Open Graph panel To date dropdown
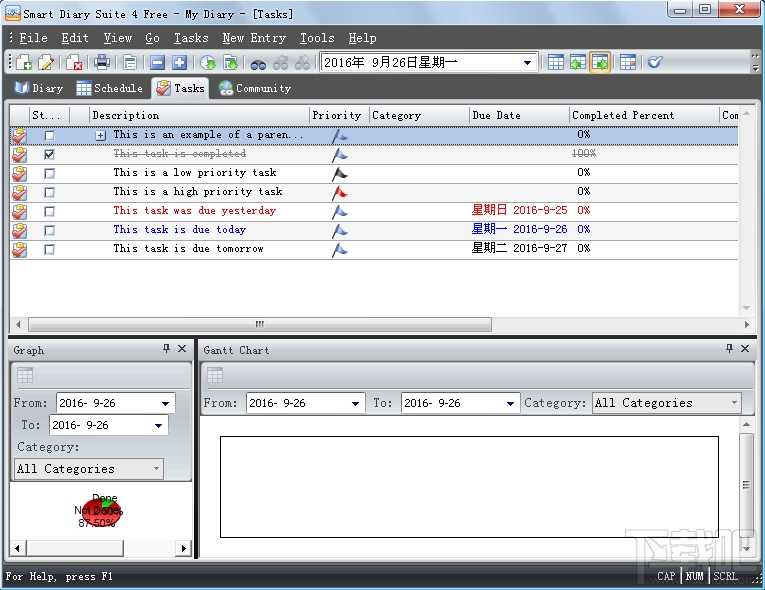Viewport: 765px width, 590px height. [x=159, y=425]
